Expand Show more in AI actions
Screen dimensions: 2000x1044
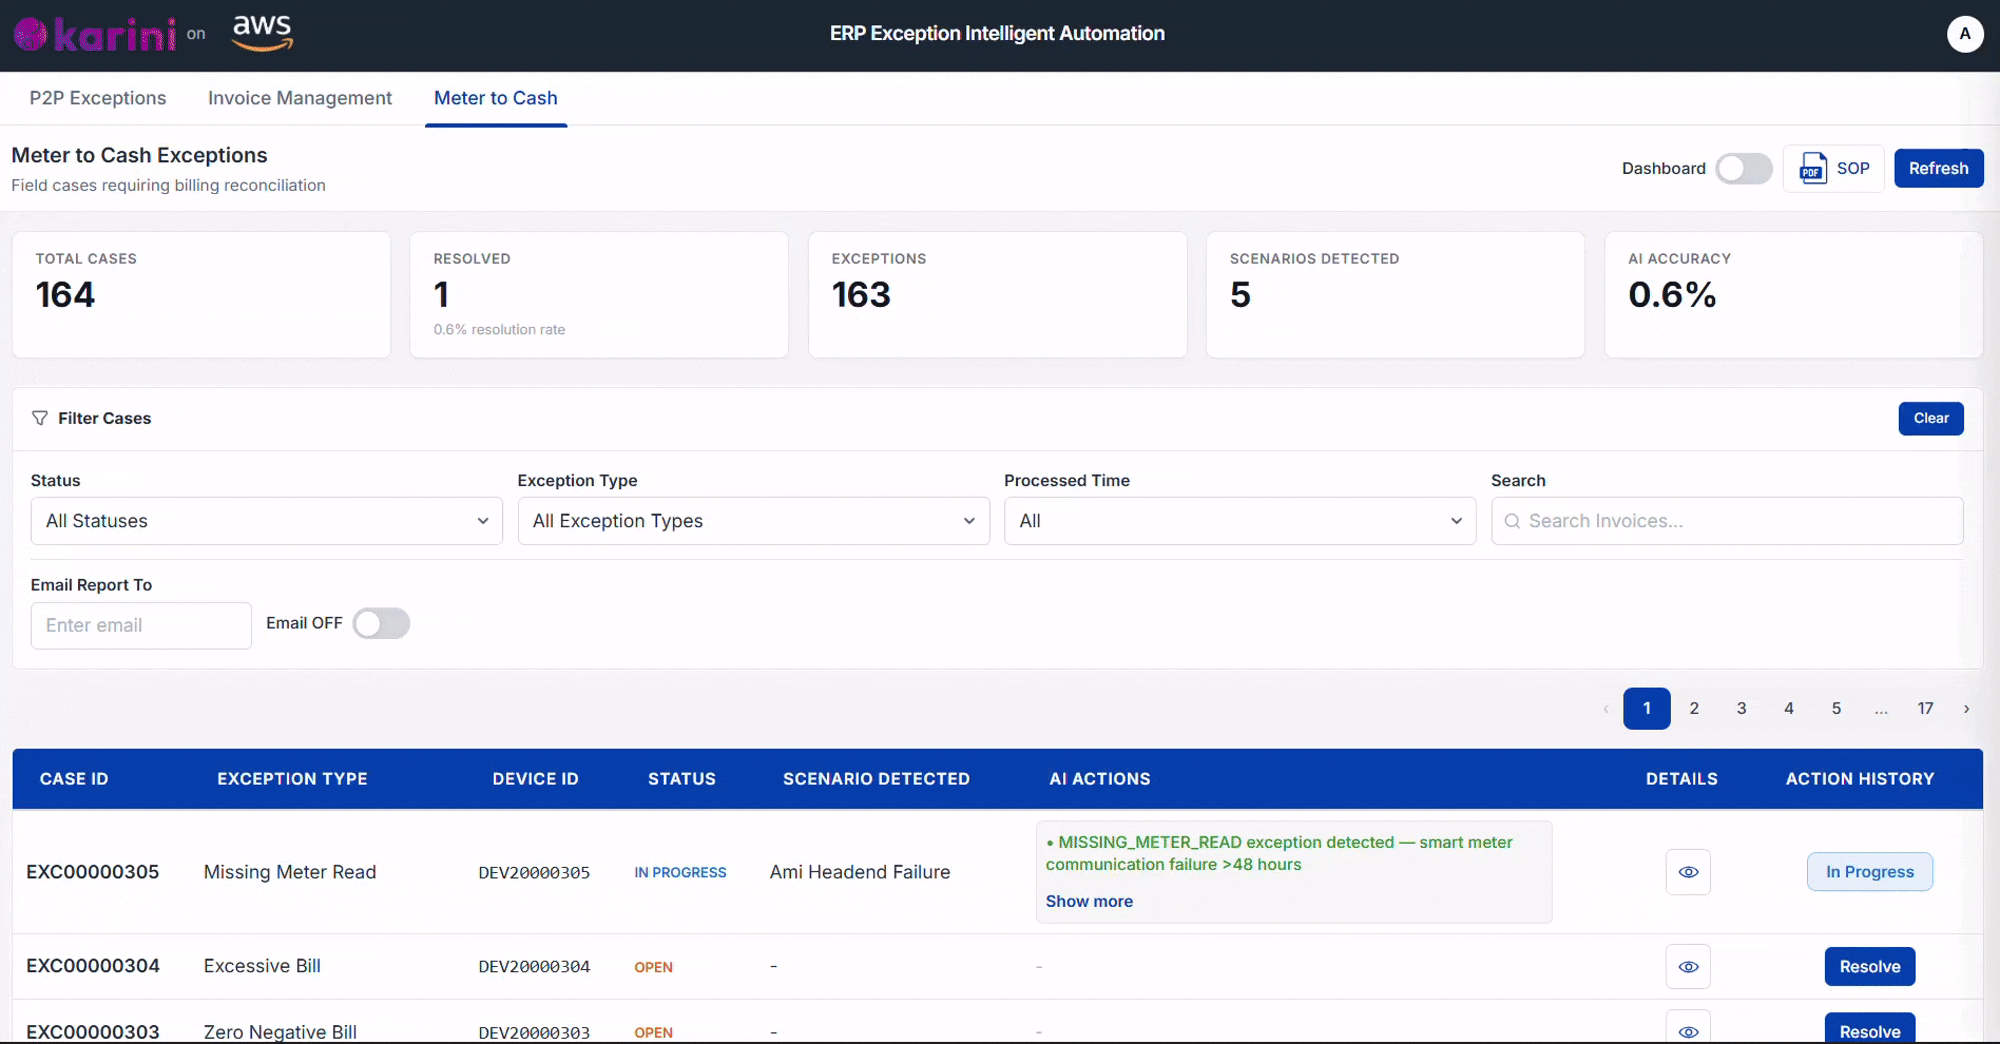coord(1089,901)
